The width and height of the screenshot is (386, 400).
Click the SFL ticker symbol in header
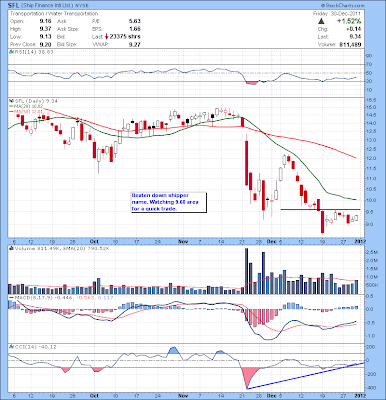pos(14,6)
